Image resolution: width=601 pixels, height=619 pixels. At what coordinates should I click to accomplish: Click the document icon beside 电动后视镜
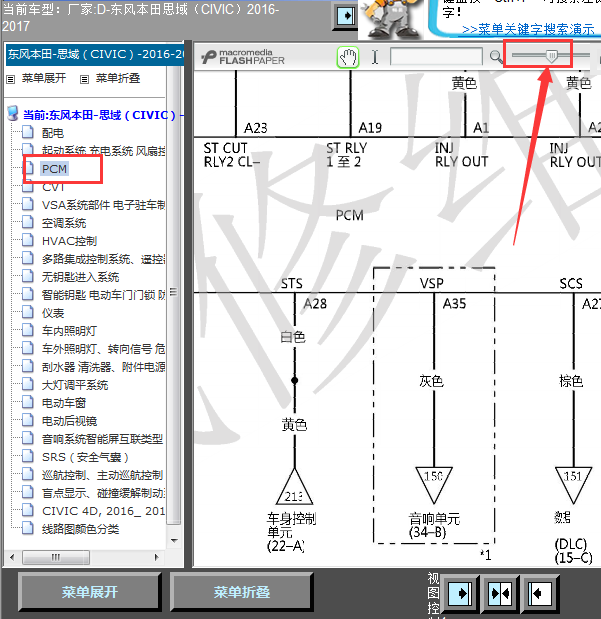click(x=28, y=420)
